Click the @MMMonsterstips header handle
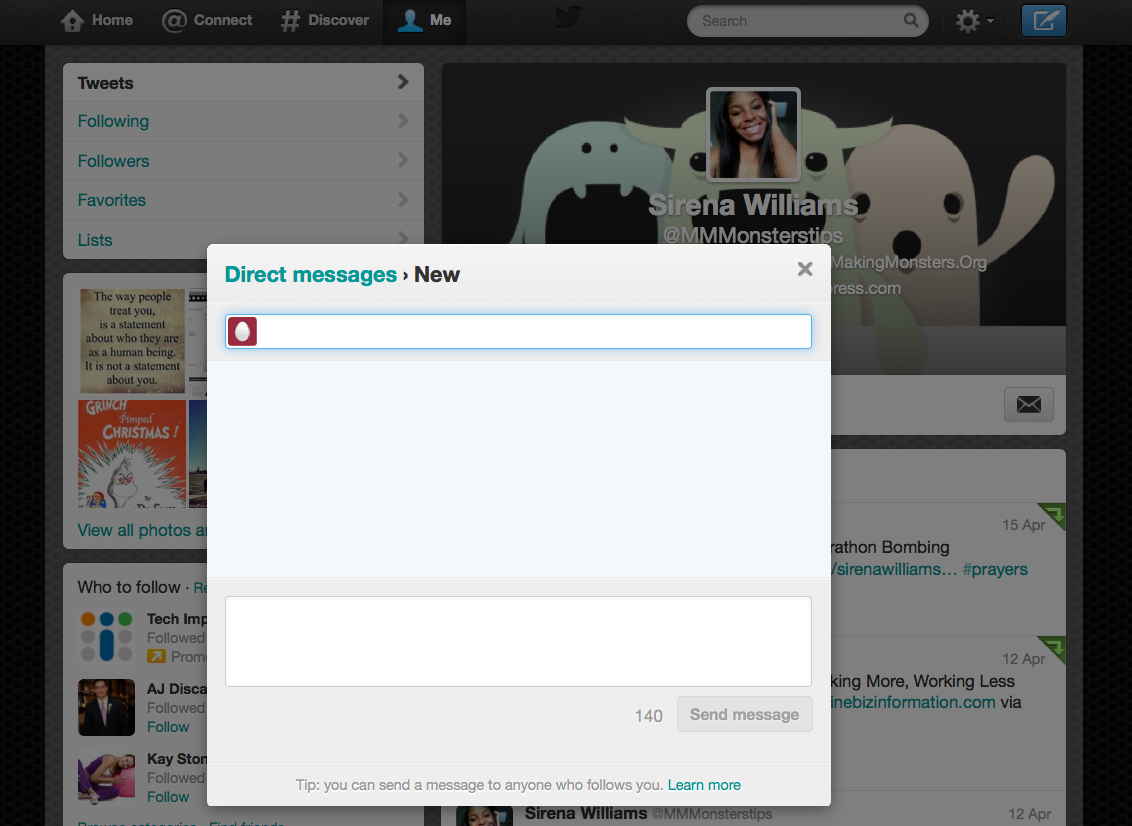Screen dimensions: 1132x826 pos(753,235)
